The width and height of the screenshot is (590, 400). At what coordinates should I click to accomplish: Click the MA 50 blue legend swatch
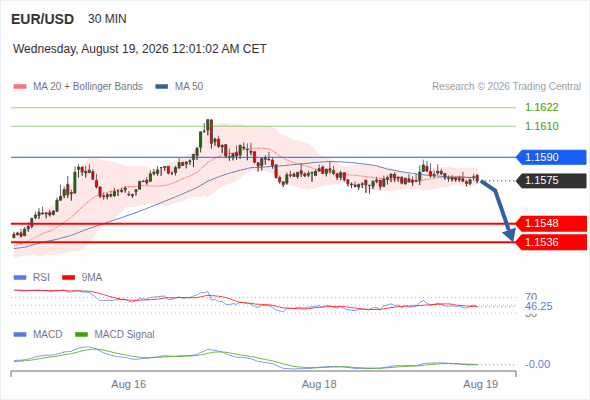[x=162, y=87]
